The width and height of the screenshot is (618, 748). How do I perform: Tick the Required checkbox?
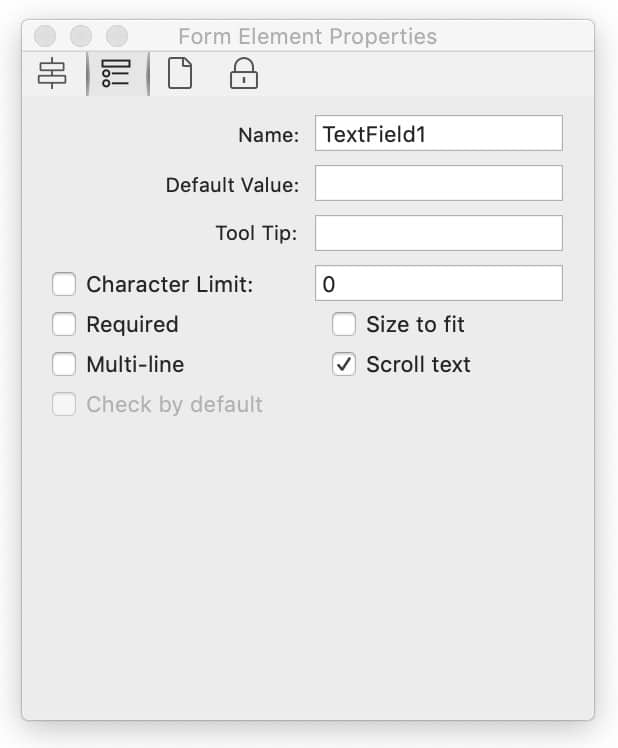pos(64,325)
